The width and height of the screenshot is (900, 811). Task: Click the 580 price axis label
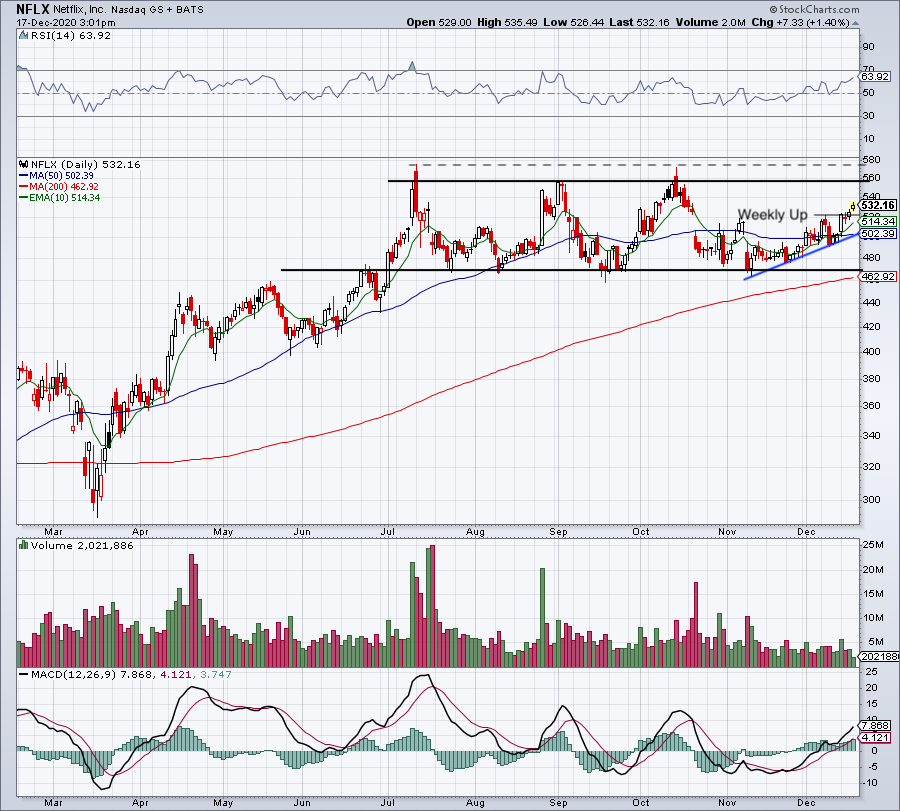[x=871, y=160]
